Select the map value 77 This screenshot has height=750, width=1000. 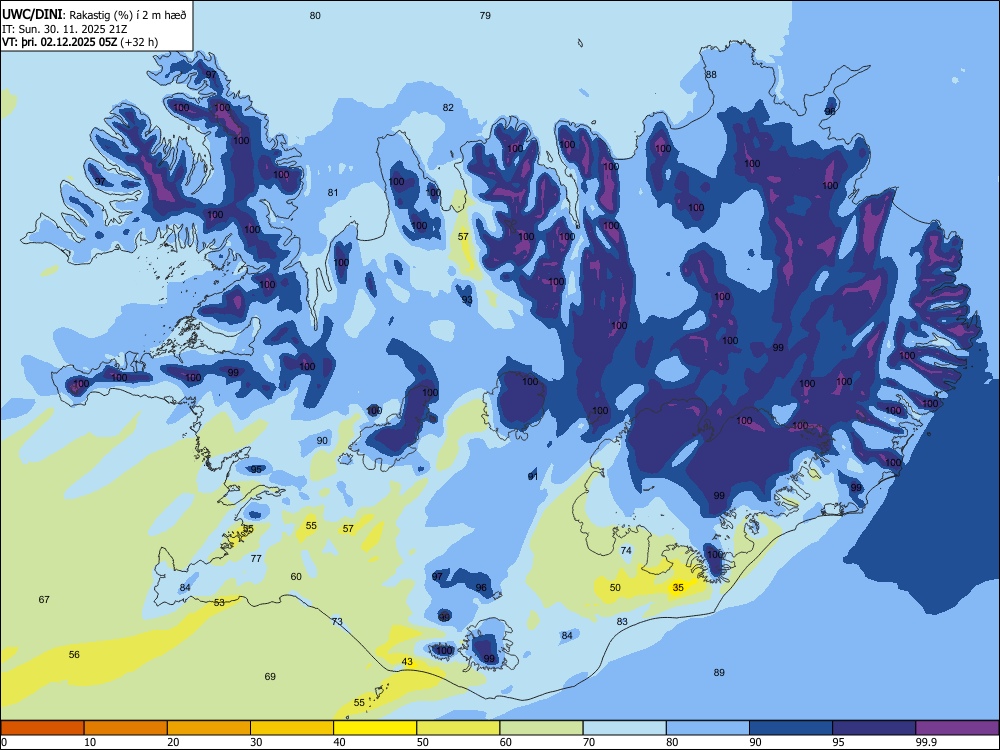[256, 558]
